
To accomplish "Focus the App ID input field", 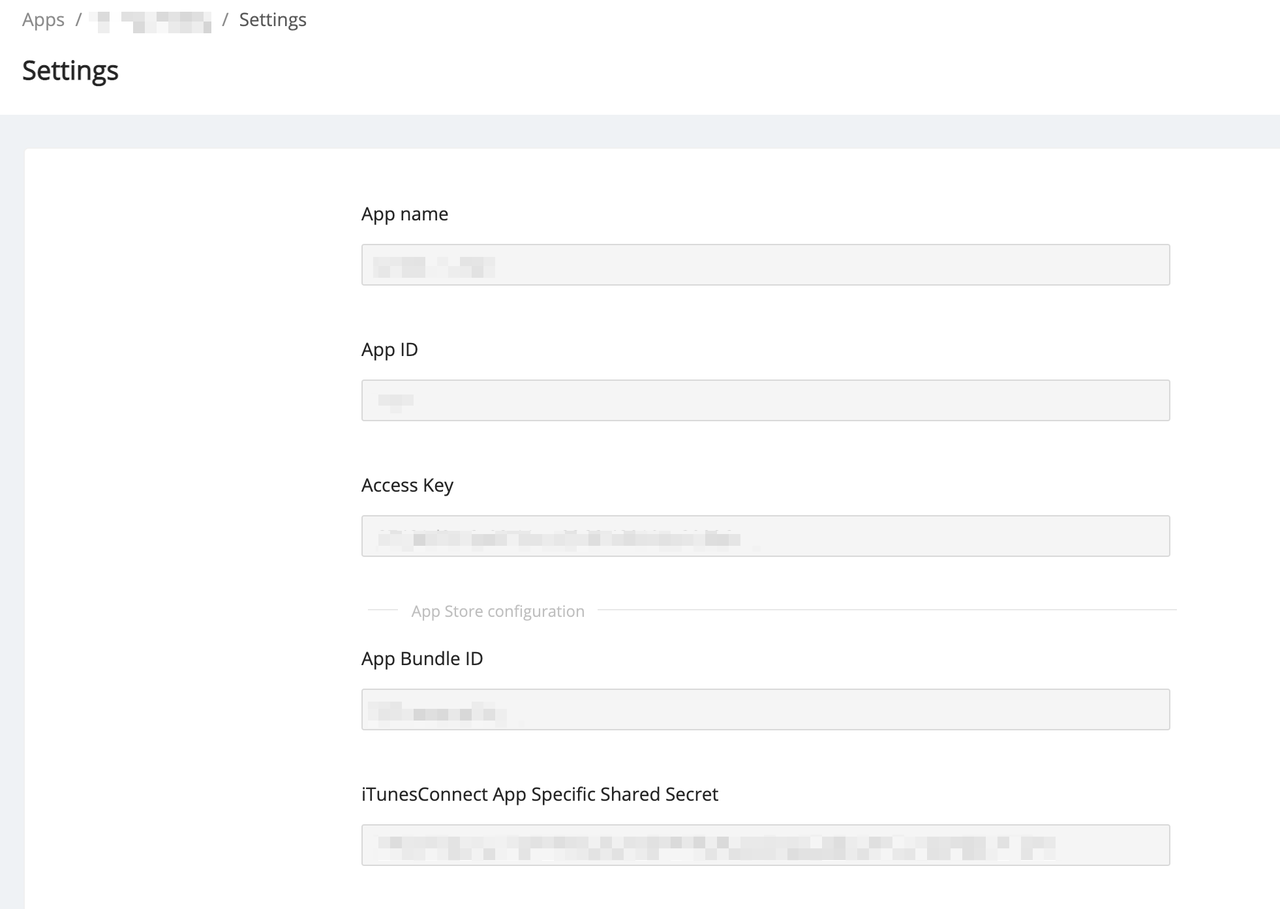I will (x=765, y=400).
